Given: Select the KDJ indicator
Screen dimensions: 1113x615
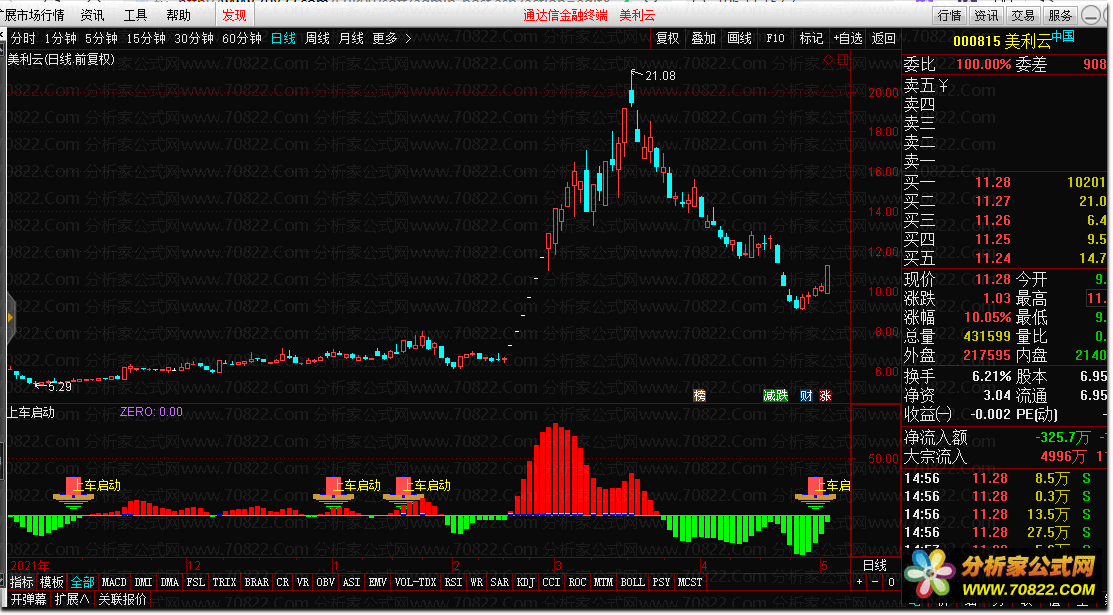Looking at the screenshot, I should 525,582.
